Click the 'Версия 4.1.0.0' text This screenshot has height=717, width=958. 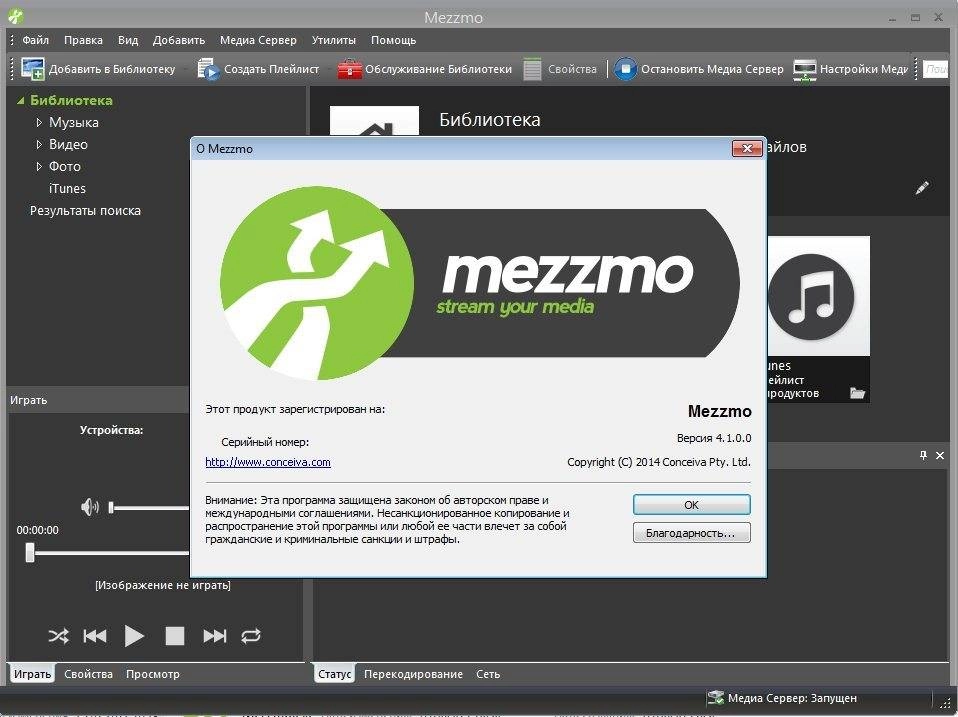coord(714,438)
